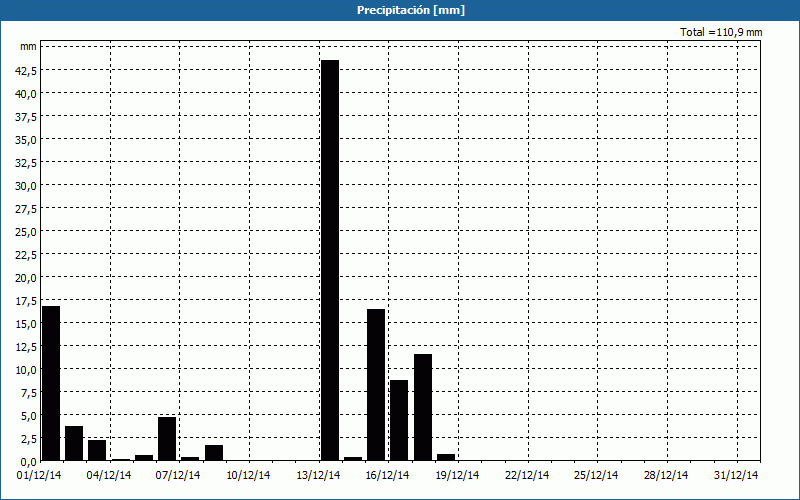Image resolution: width=800 pixels, height=500 pixels.
Task: Click the 22/12/14 date label
Action: [x=527, y=475]
